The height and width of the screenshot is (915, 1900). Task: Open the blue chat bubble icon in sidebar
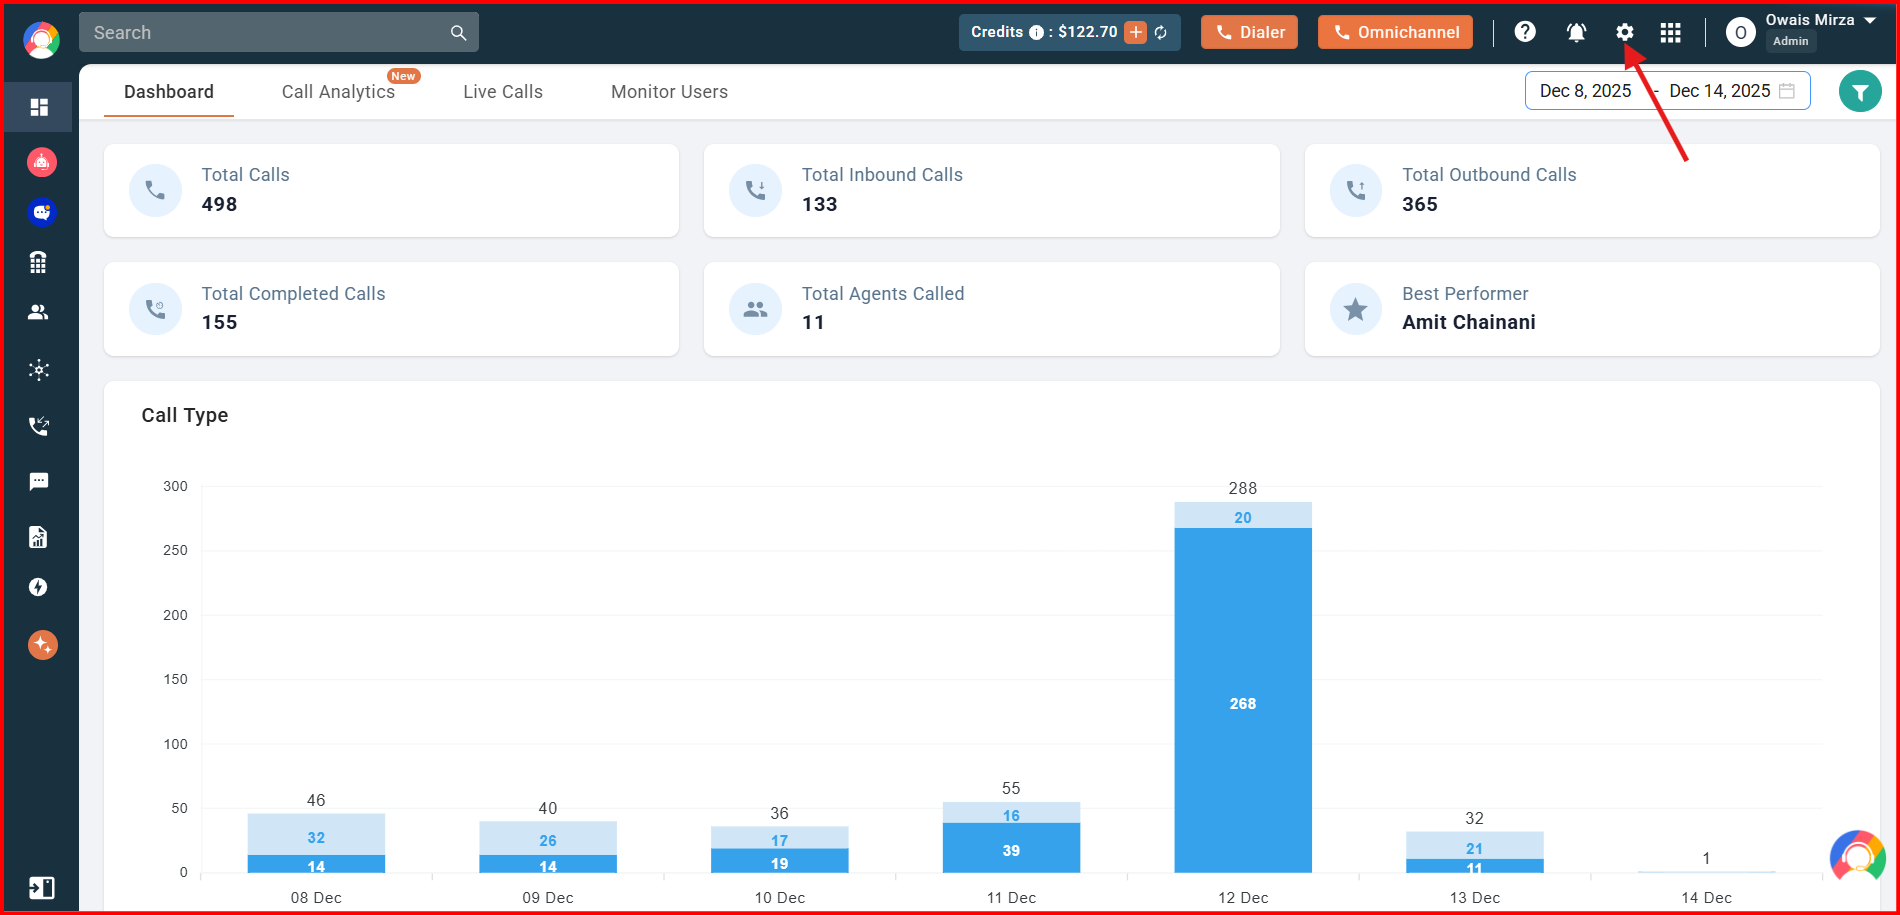click(x=41, y=212)
